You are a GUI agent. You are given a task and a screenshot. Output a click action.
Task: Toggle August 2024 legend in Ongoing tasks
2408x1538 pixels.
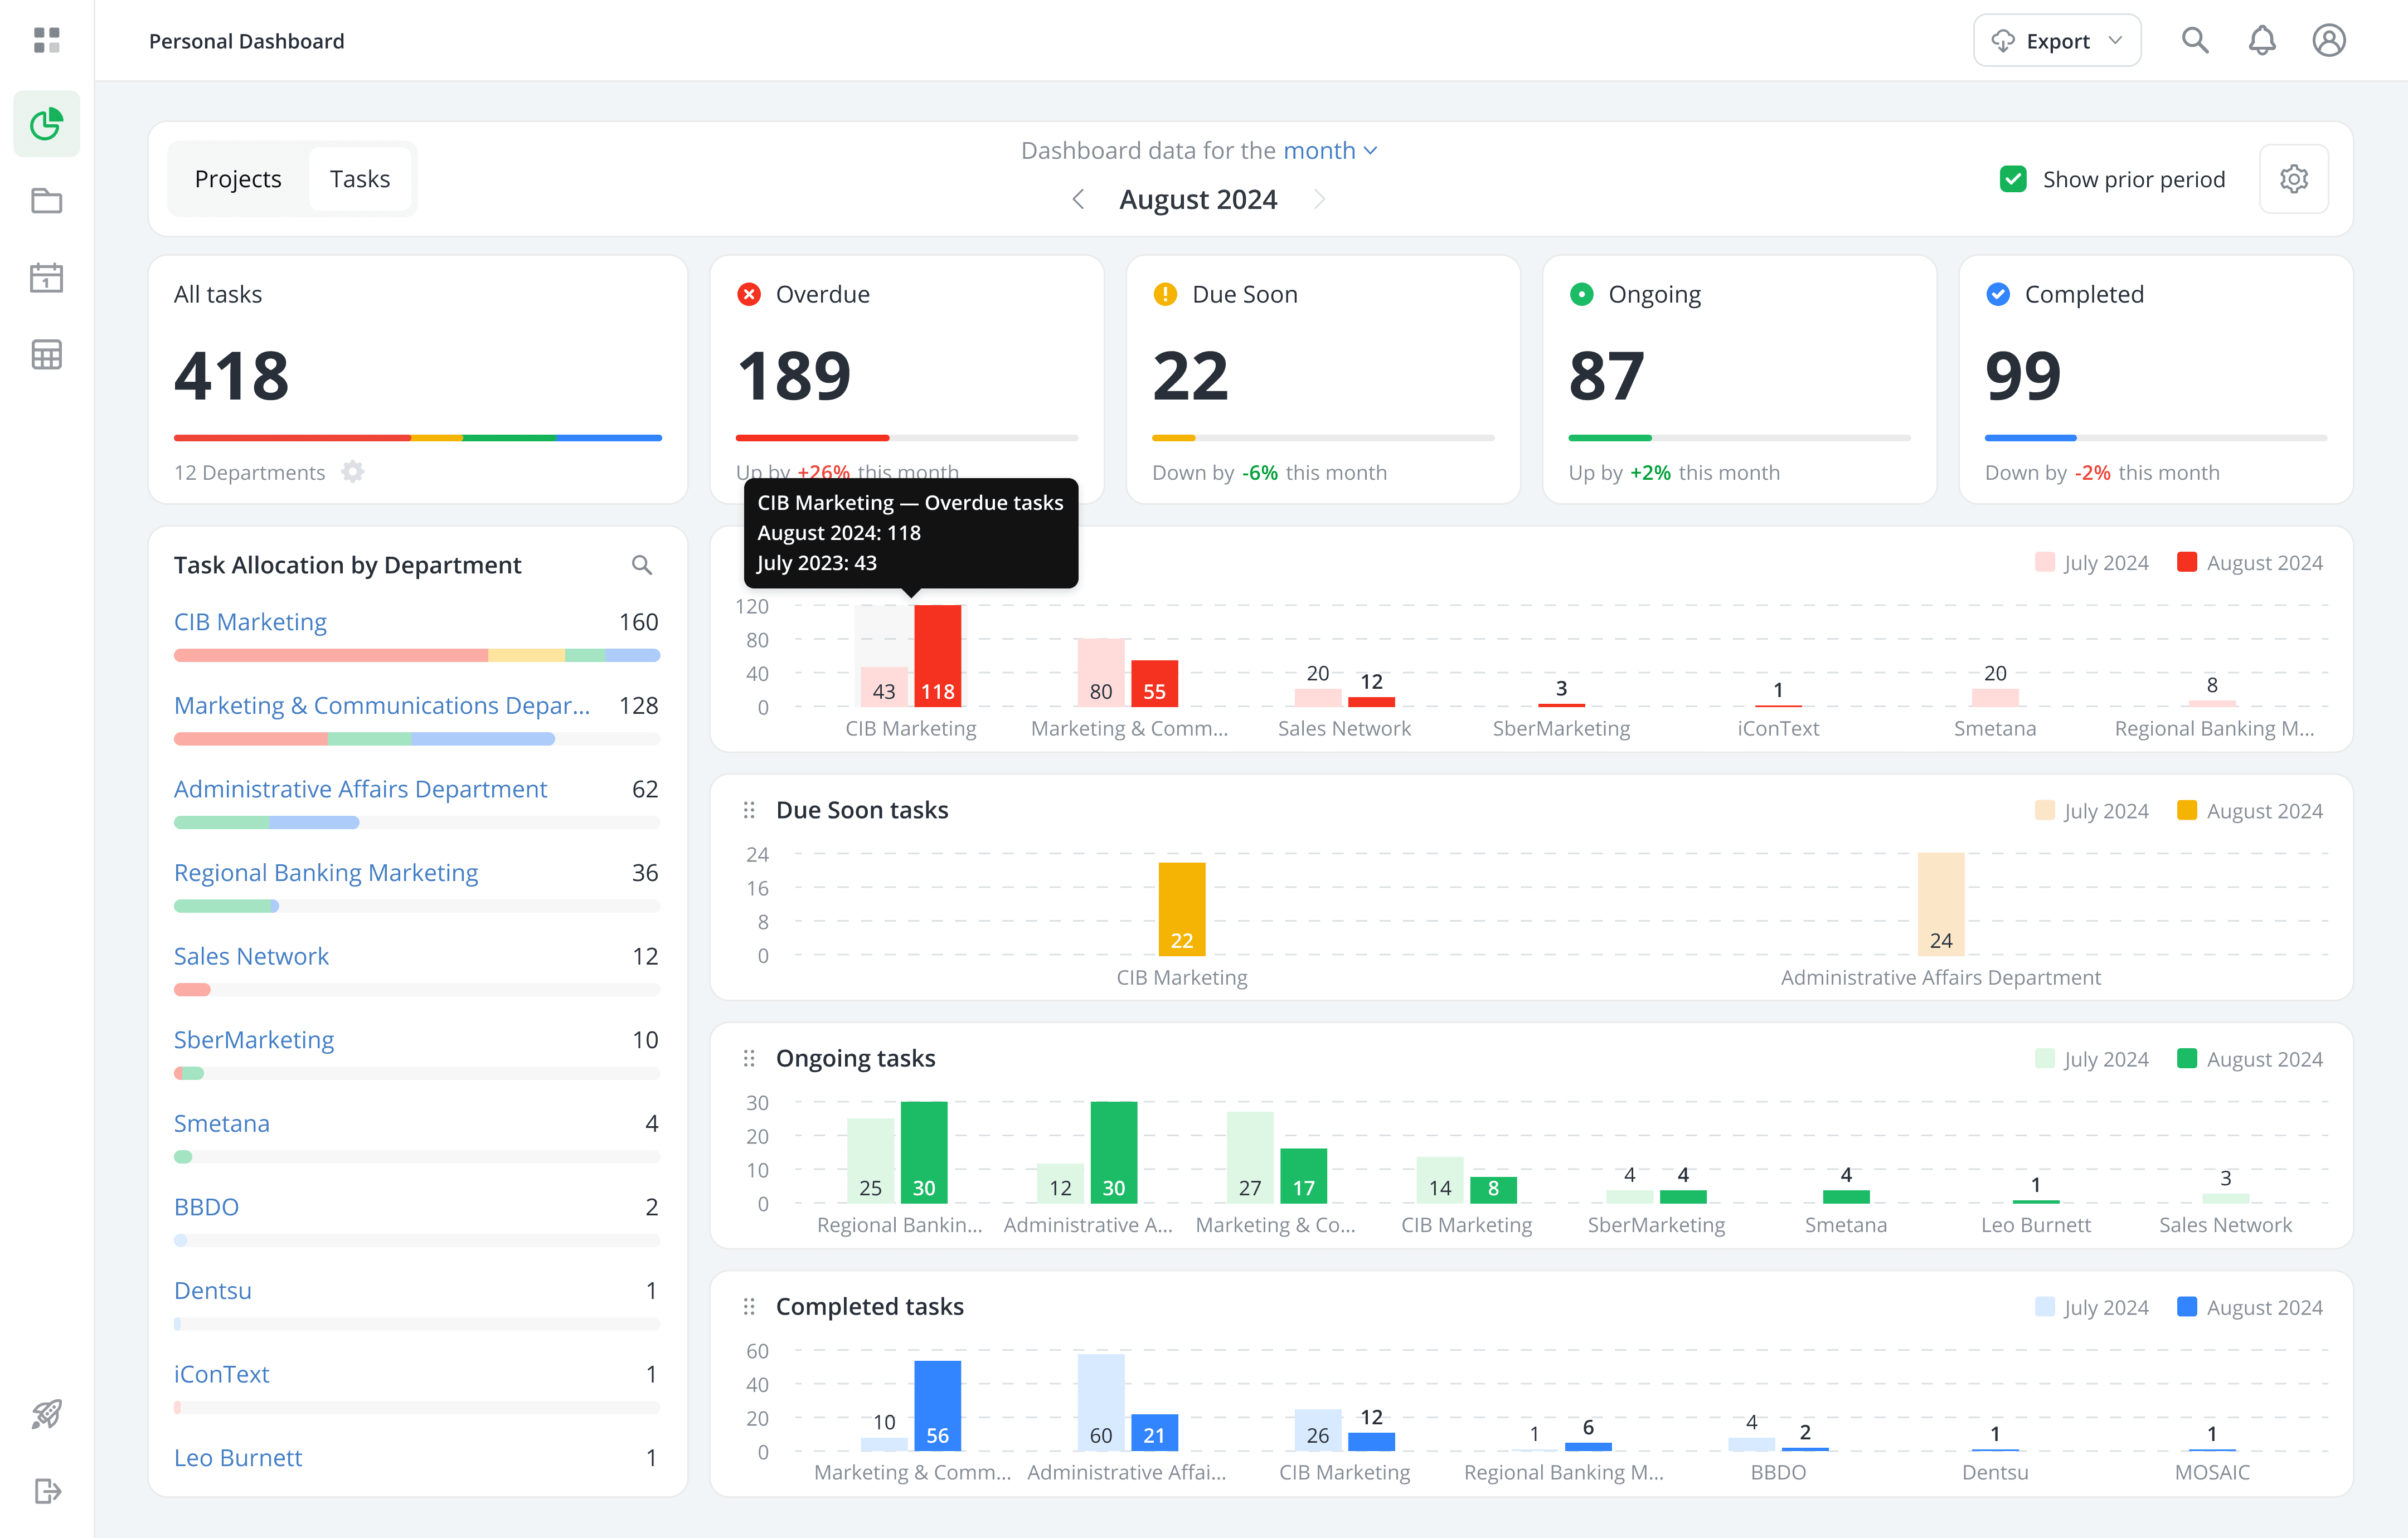click(x=2250, y=1059)
